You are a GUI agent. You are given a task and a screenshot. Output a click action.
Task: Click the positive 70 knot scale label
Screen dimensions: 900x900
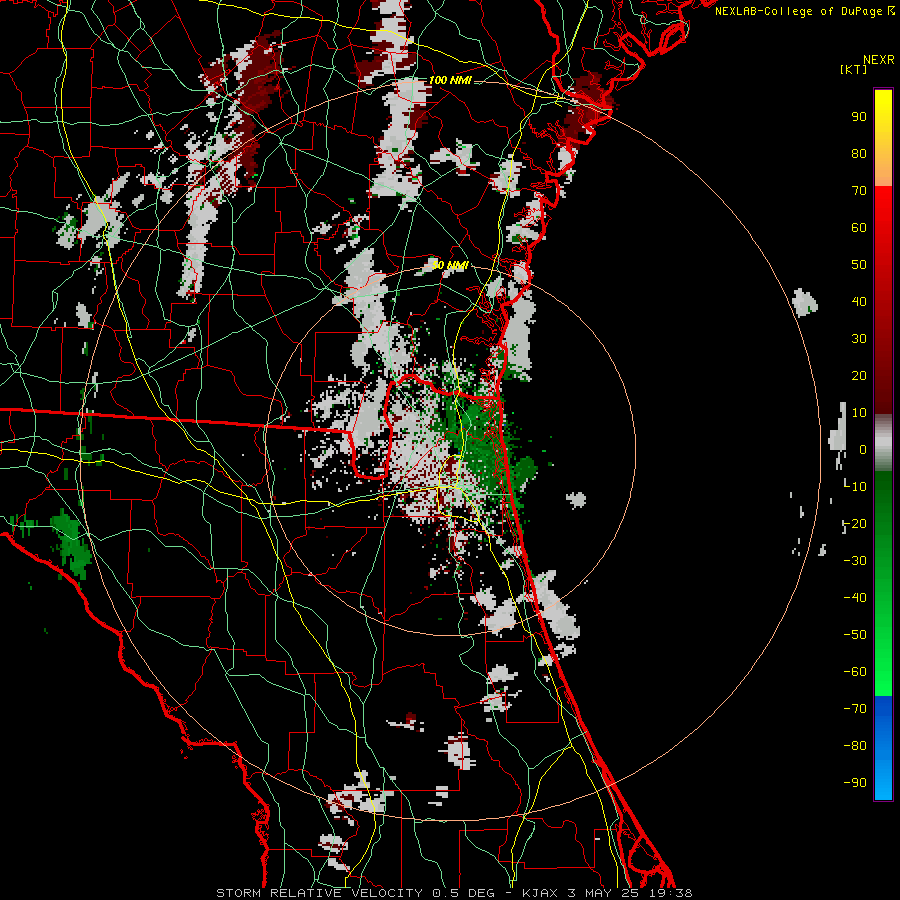pyautogui.click(x=859, y=191)
